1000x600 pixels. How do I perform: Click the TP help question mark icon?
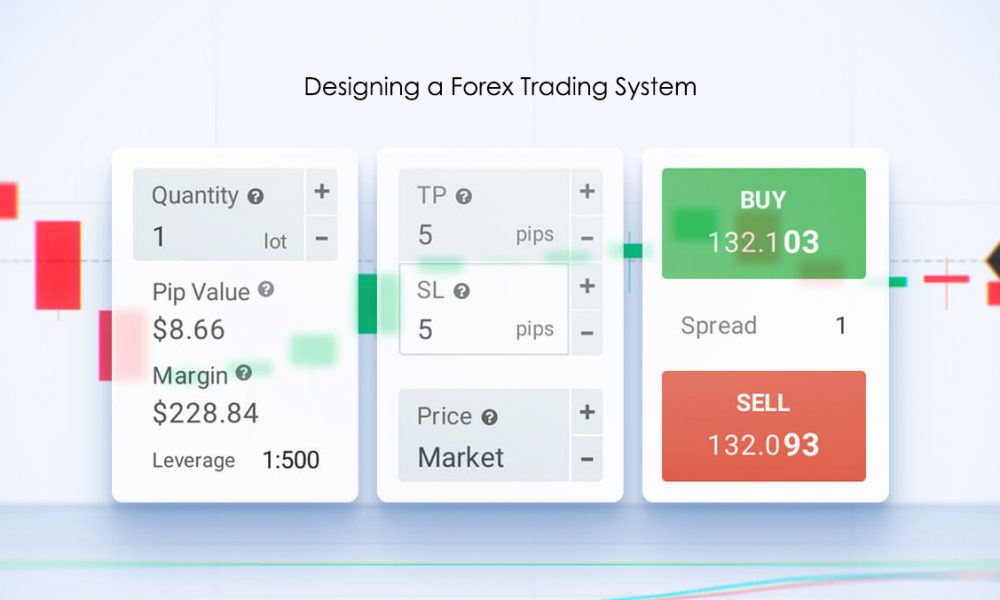tap(463, 197)
